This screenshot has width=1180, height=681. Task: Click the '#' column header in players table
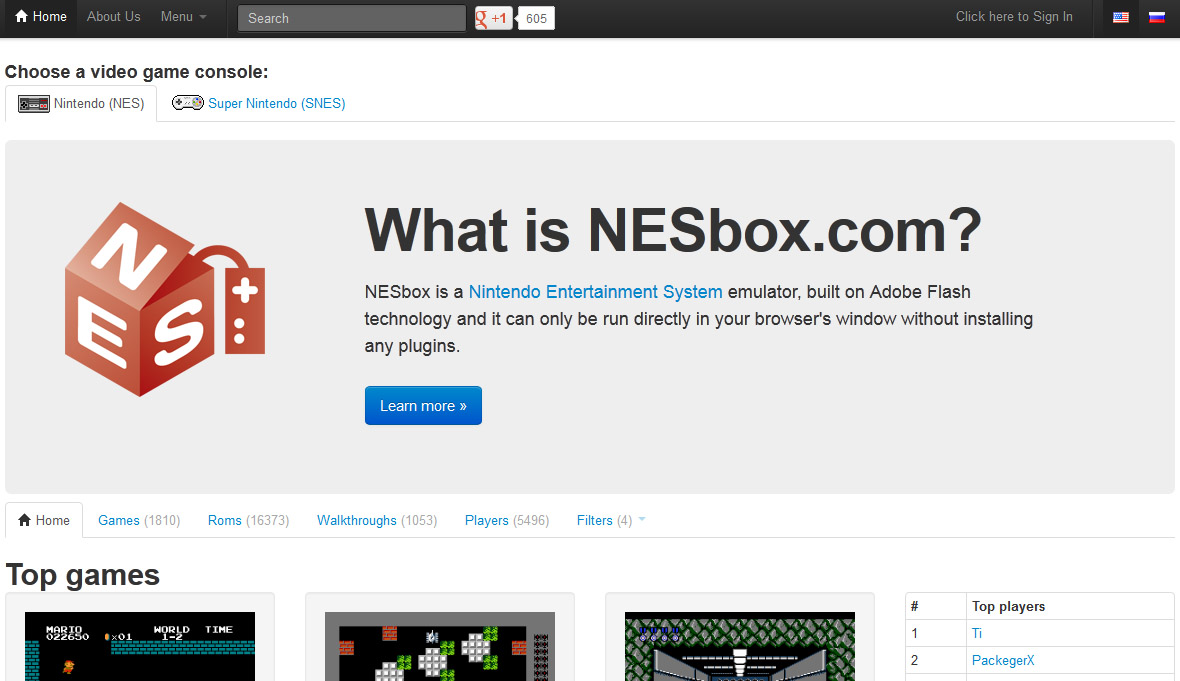tap(914, 607)
